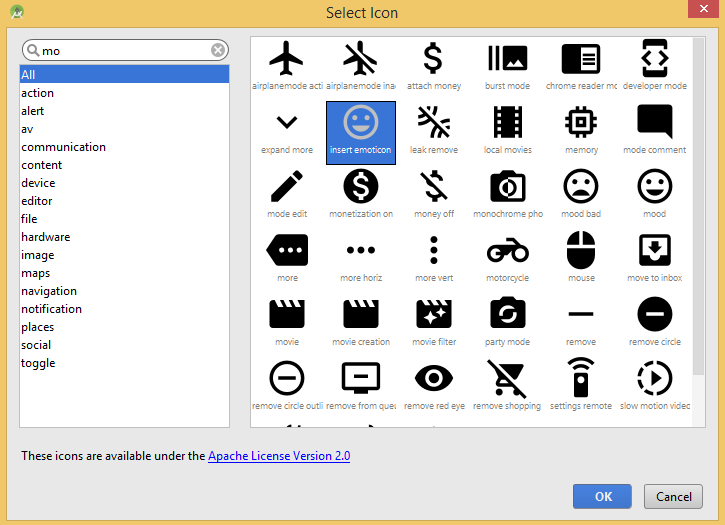The width and height of the screenshot is (725, 525).
Task: Choose the money off icon
Action: coord(434,186)
